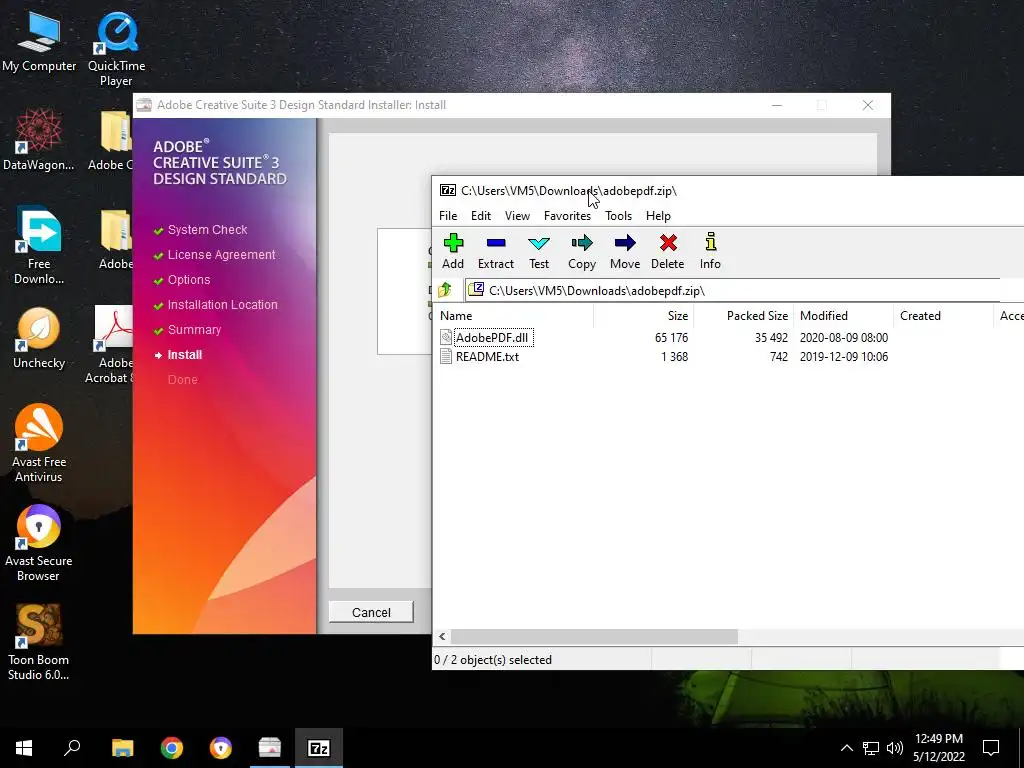Screen dimensions: 1024x768
Task: Open the Windows Start menu
Action: click(24, 748)
